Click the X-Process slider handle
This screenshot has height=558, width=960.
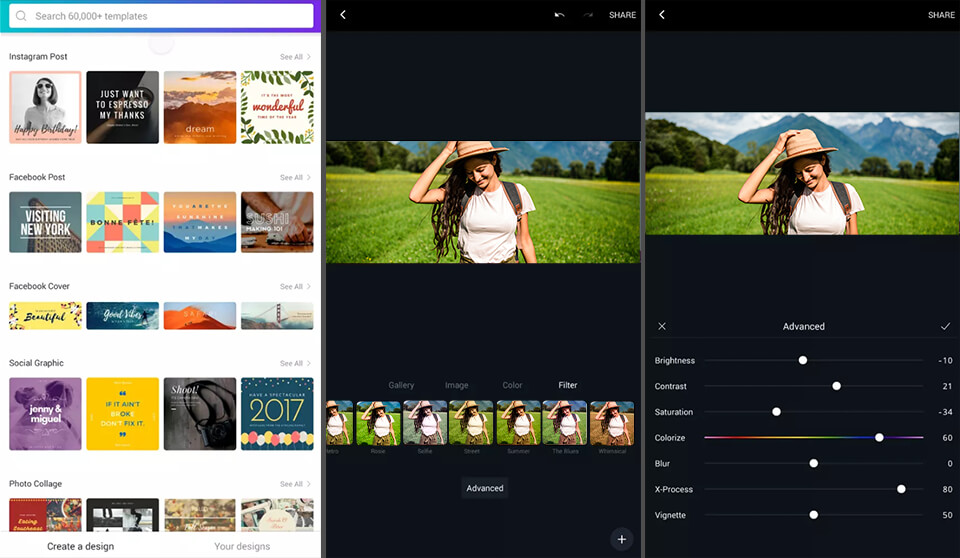click(x=901, y=489)
